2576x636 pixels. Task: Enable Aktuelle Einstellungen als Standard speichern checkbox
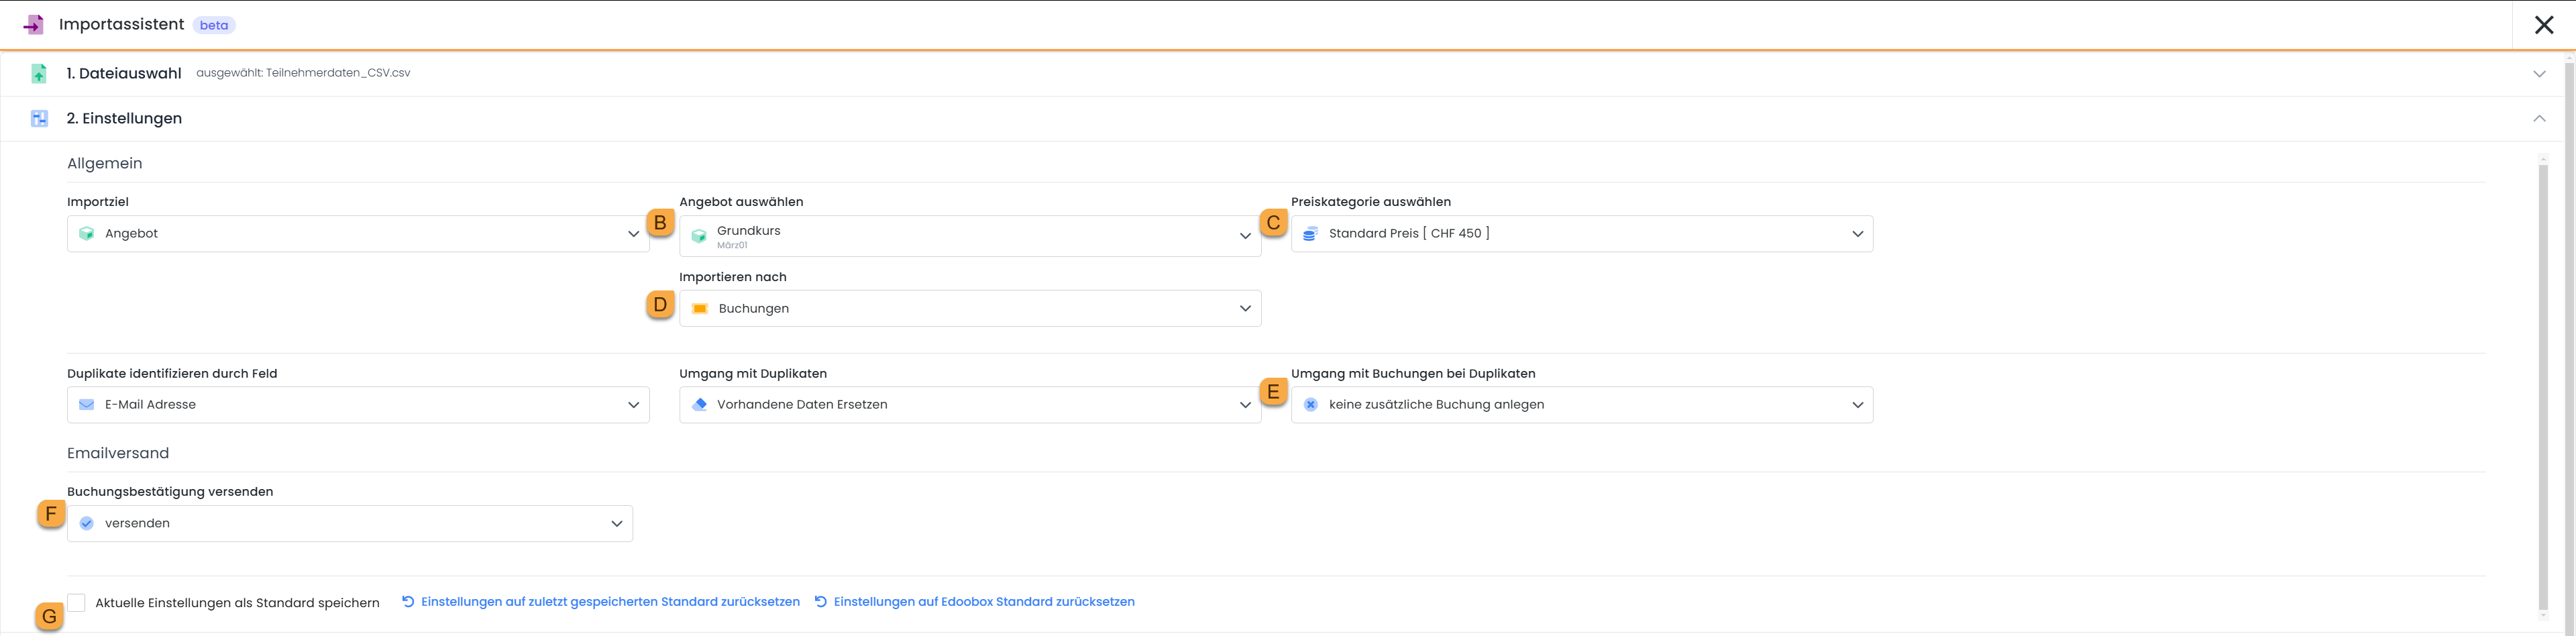click(77, 602)
